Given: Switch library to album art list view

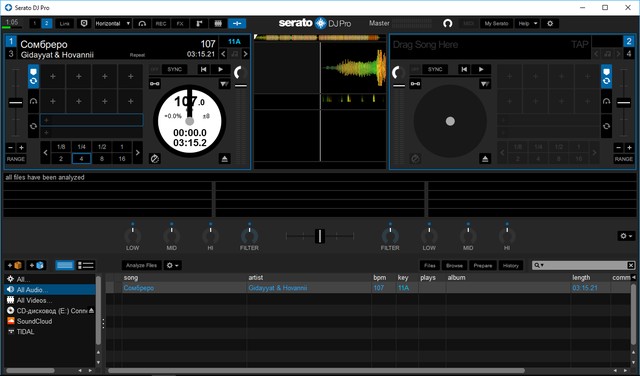Looking at the screenshot, I should [x=86, y=265].
